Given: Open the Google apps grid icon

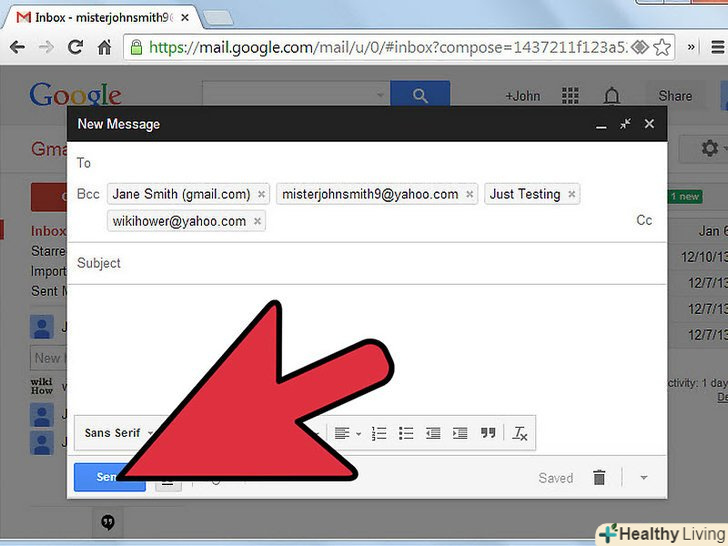Looking at the screenshot, I should coord(570,96).
